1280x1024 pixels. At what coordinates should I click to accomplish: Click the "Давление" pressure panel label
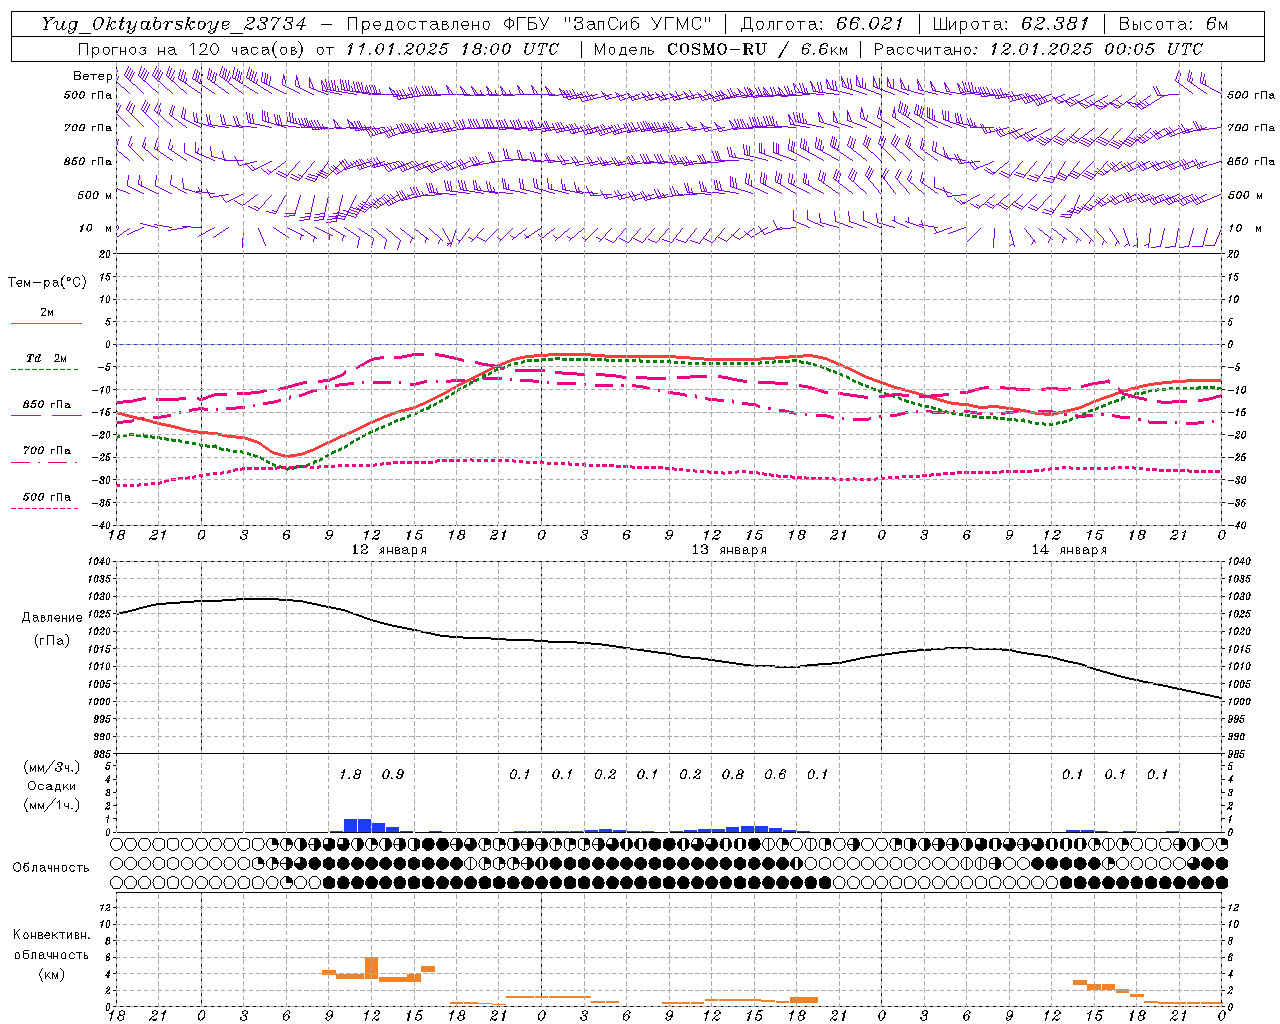[x=52, y=618]
